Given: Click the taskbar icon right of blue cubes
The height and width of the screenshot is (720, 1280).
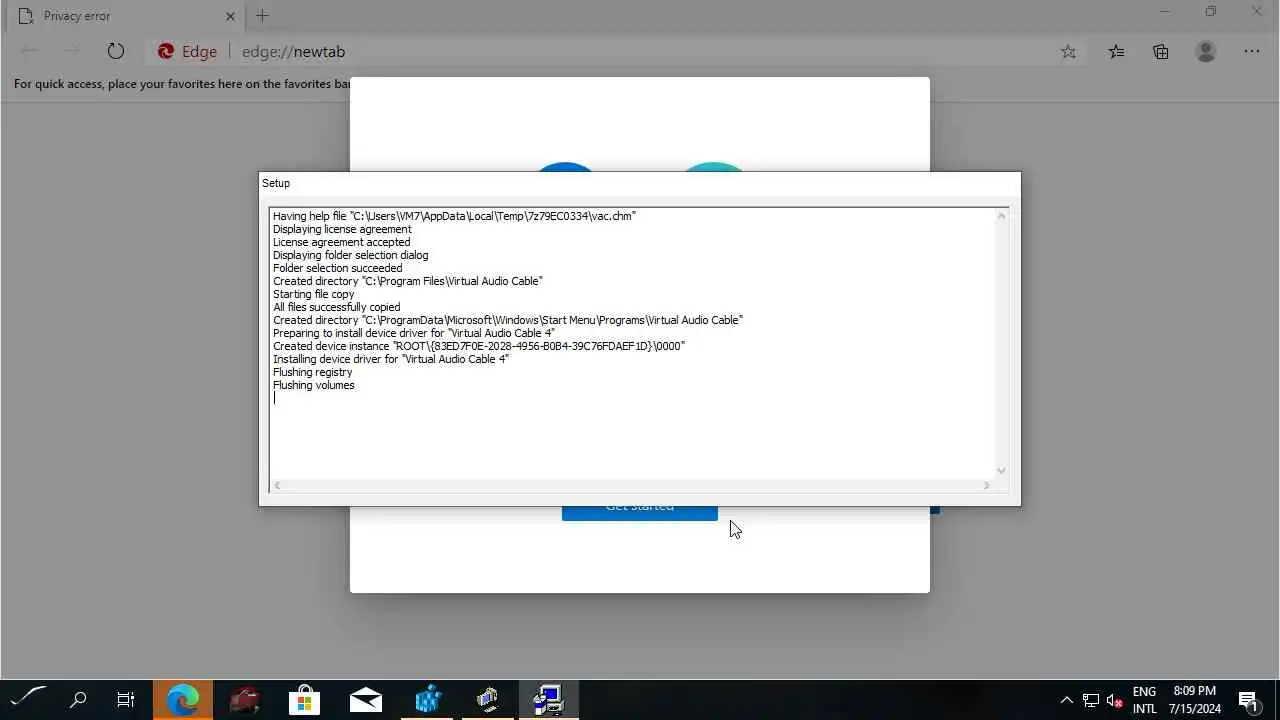Looking at the screenshot, I should coord(488,700).
